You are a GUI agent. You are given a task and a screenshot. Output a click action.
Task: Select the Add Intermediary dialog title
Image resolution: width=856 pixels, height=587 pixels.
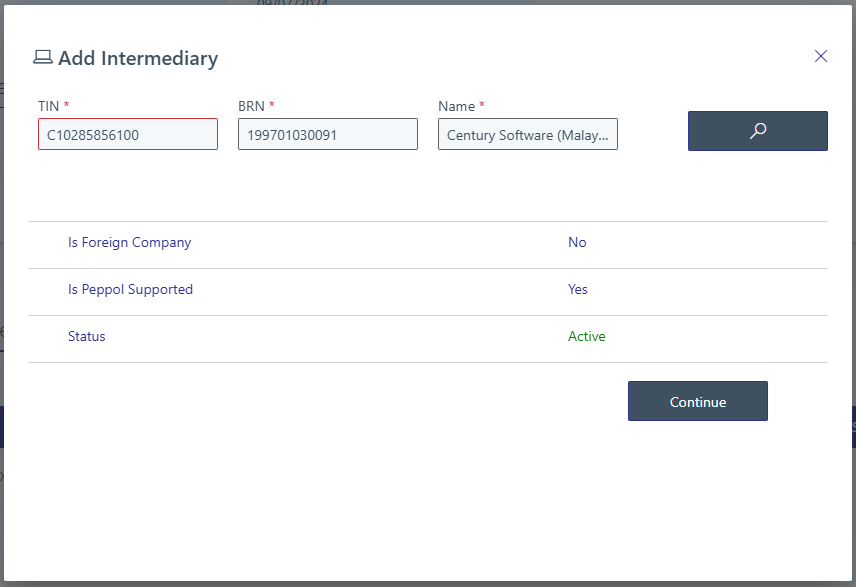(137, 59)
